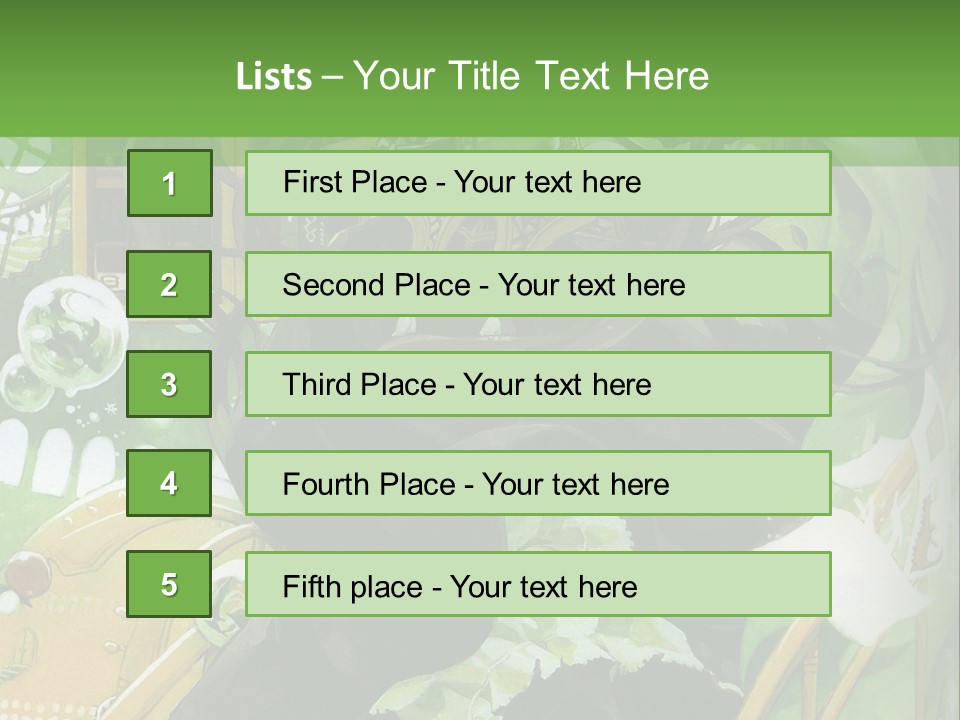Click the Second Place text bar
This screenshot has height=720, width=960.
[x=538, y=284]
